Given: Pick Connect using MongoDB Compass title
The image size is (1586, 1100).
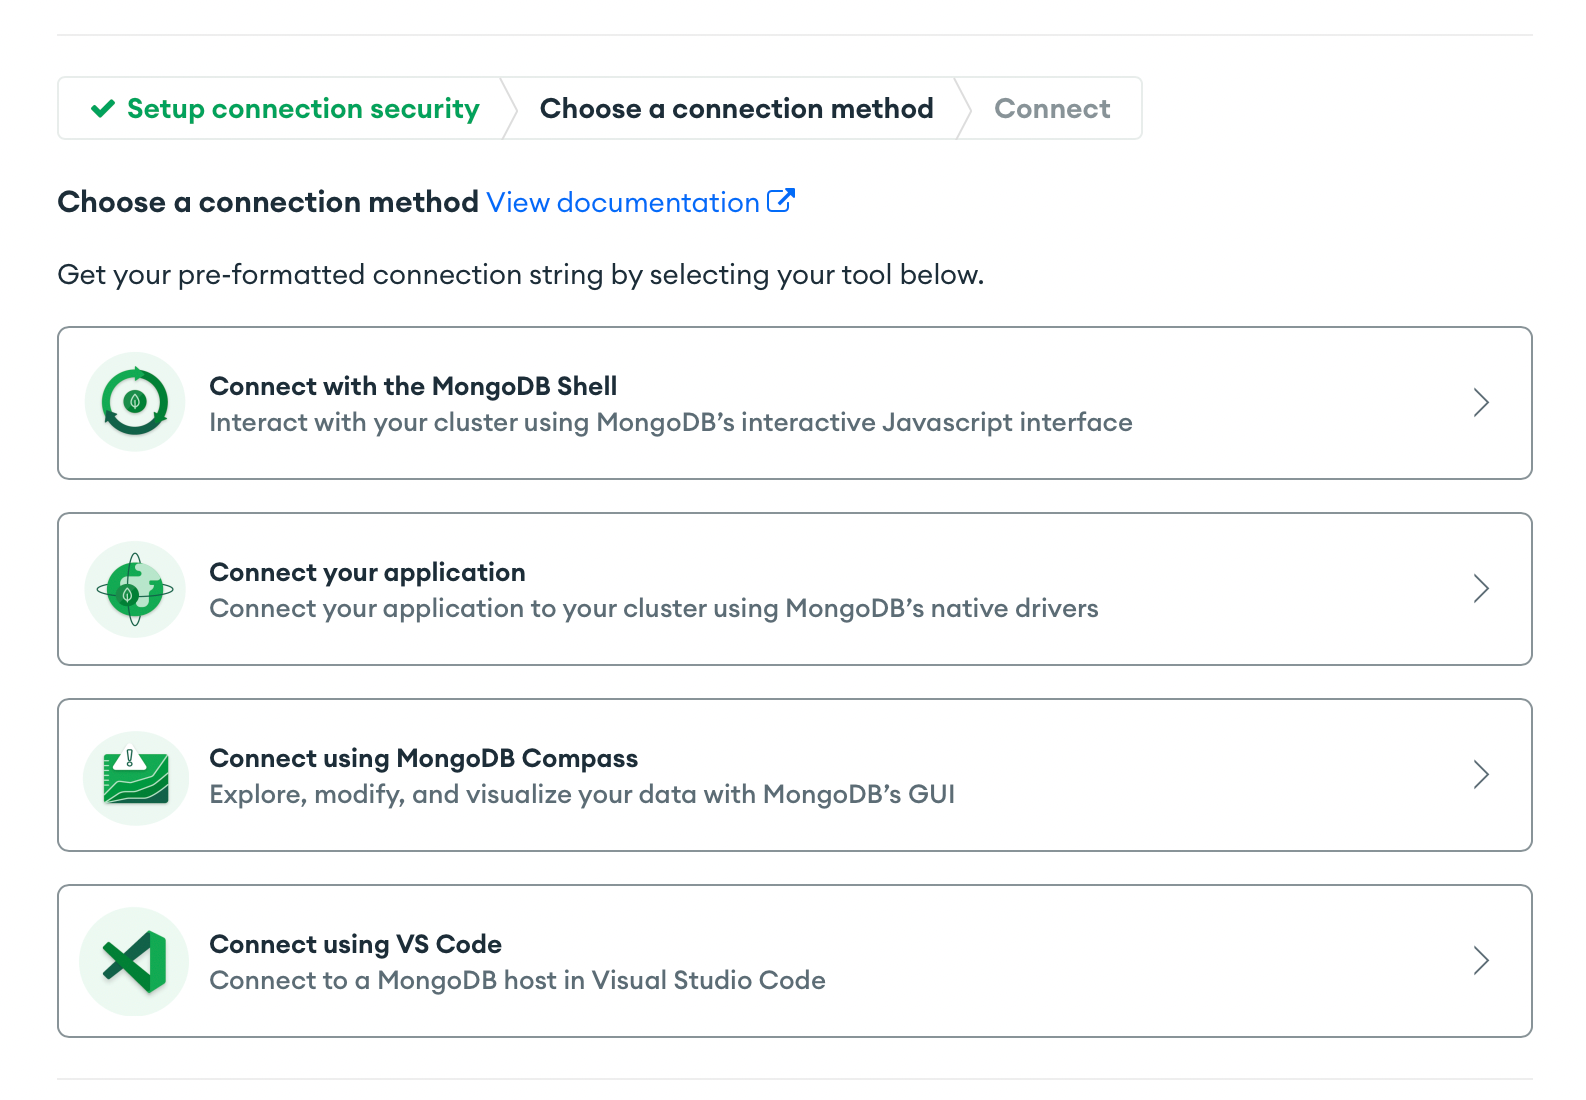Looking at the screenshot, I should (x=423, y=758).
